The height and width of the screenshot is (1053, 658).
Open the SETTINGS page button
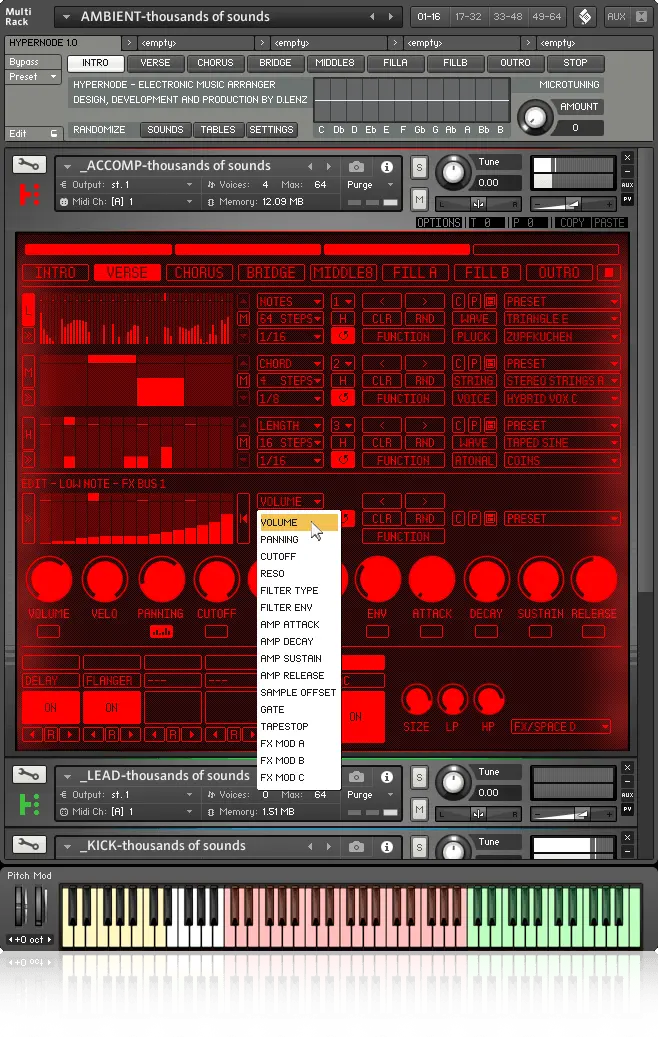pos(271,130)
